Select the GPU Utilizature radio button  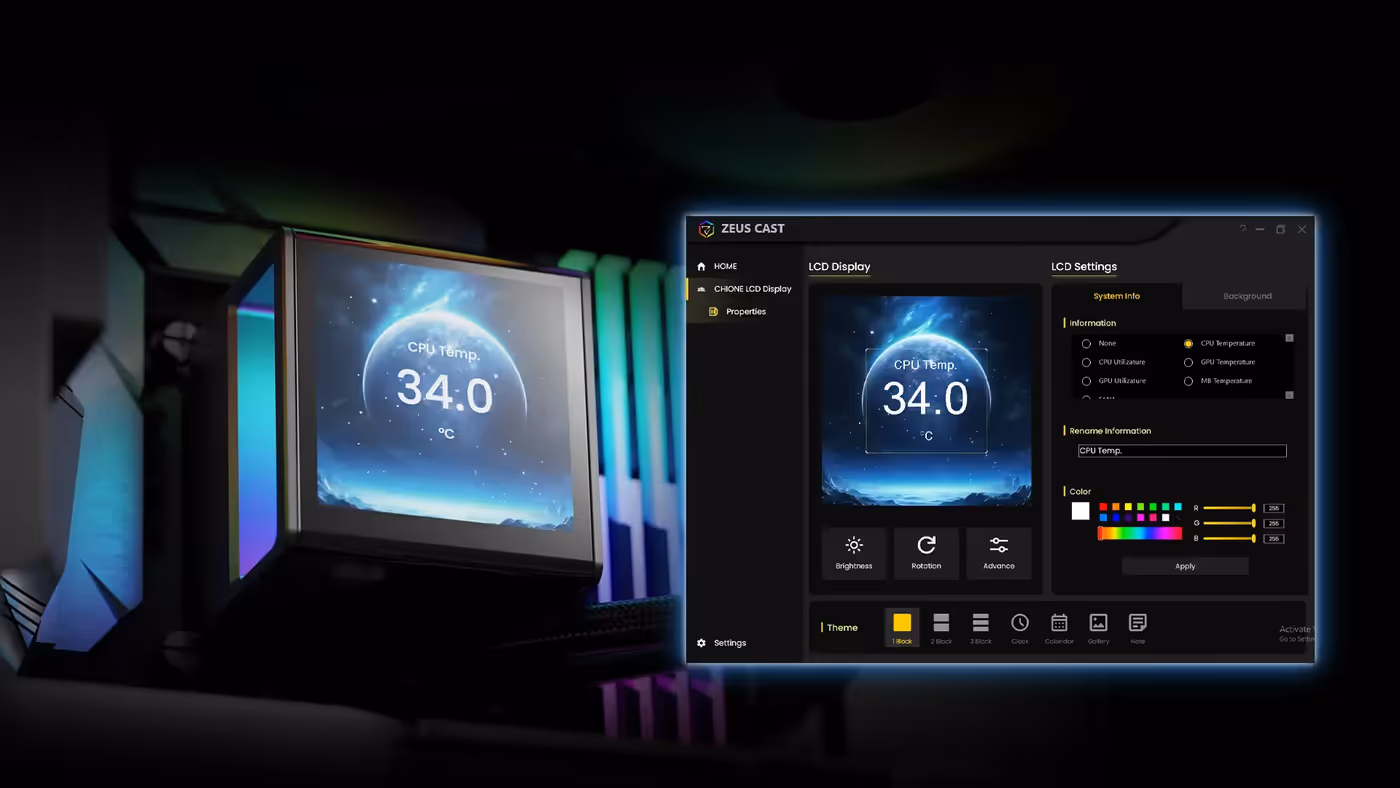point(1086,381)
